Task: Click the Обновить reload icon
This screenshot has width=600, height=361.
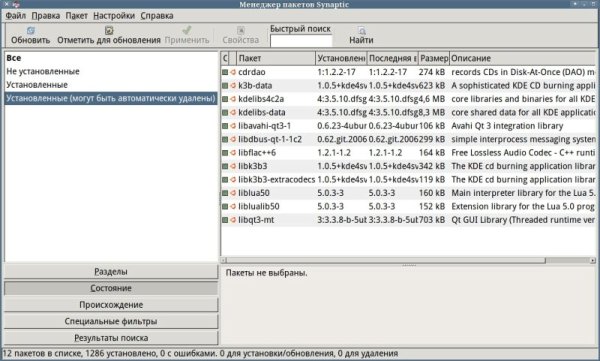Action: (x=31, y=30)
